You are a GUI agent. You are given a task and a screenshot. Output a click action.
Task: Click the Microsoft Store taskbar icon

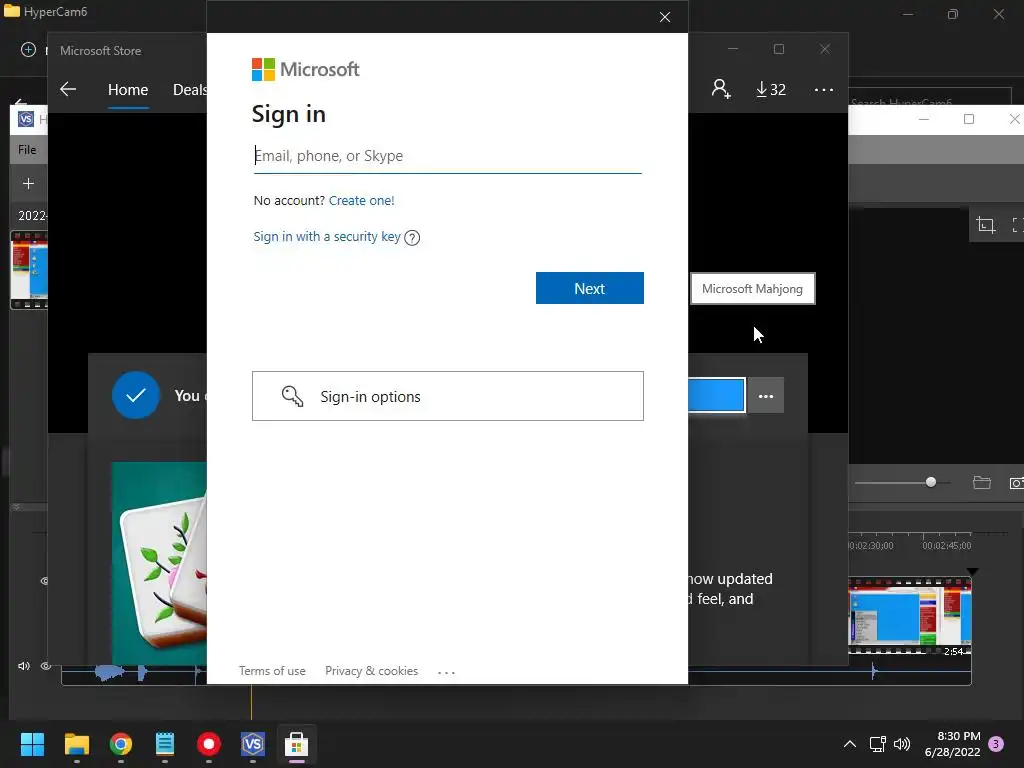tap(296, 744)
